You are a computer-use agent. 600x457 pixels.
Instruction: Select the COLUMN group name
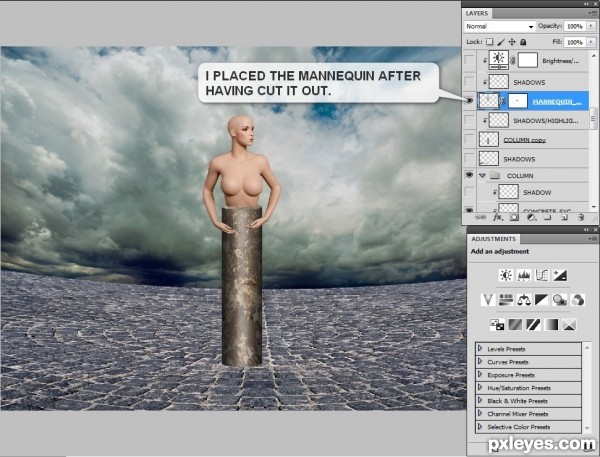click(x=520, y=176)
